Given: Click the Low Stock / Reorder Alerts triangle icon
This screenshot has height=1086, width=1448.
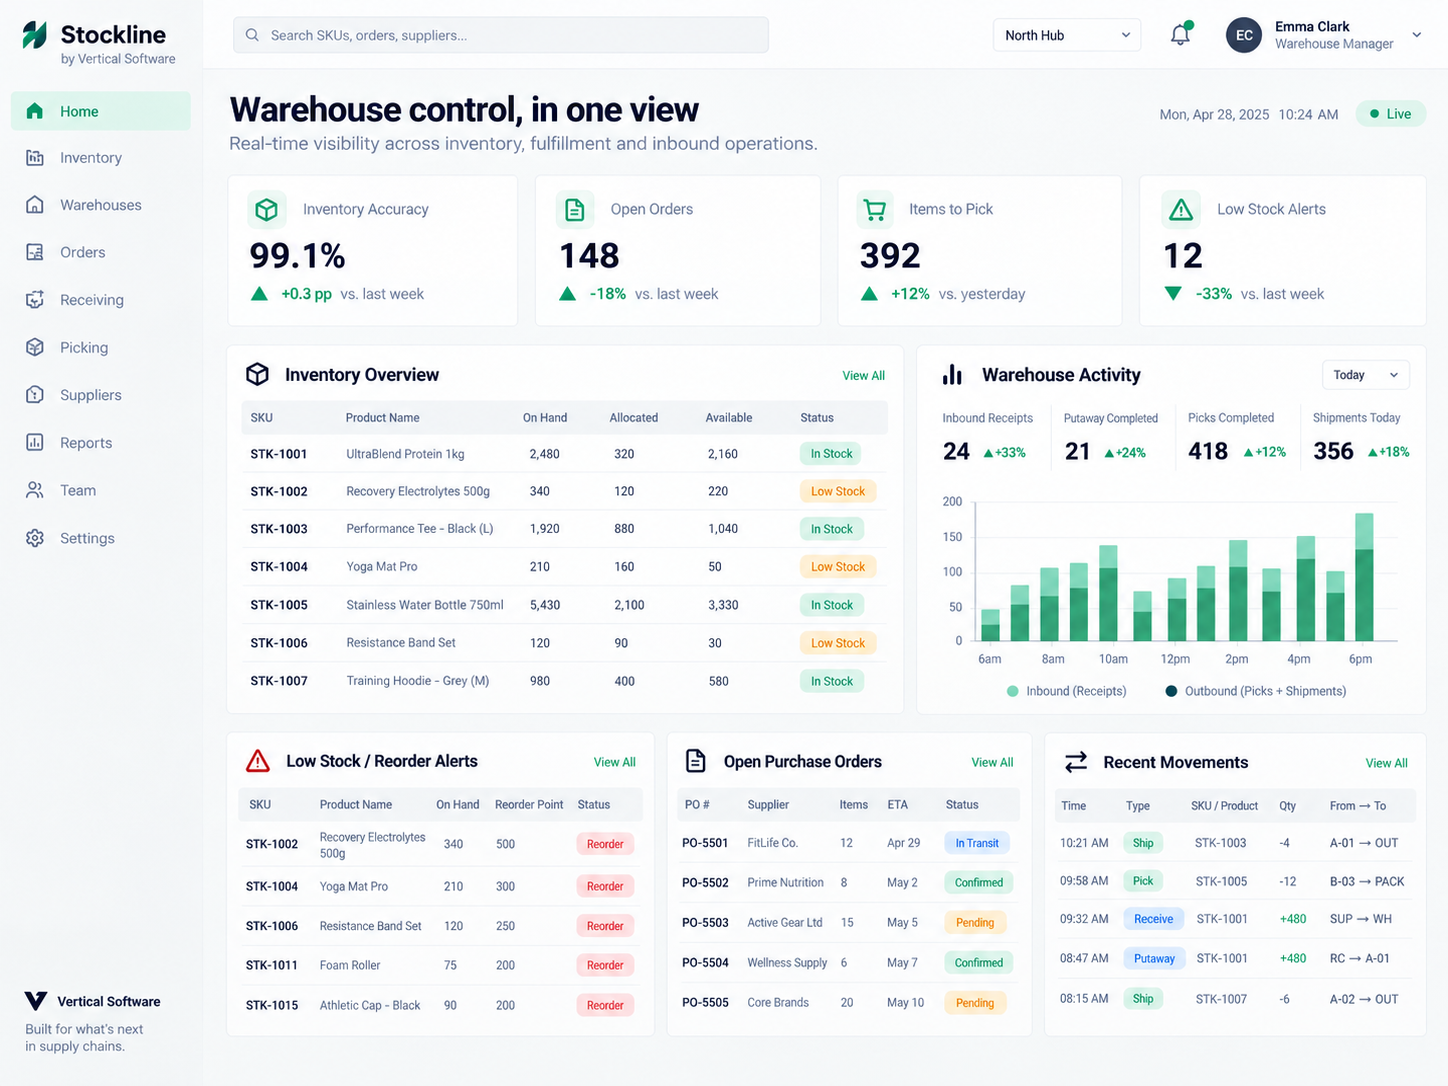Looking at the screenshot, I should pos(258,761).
